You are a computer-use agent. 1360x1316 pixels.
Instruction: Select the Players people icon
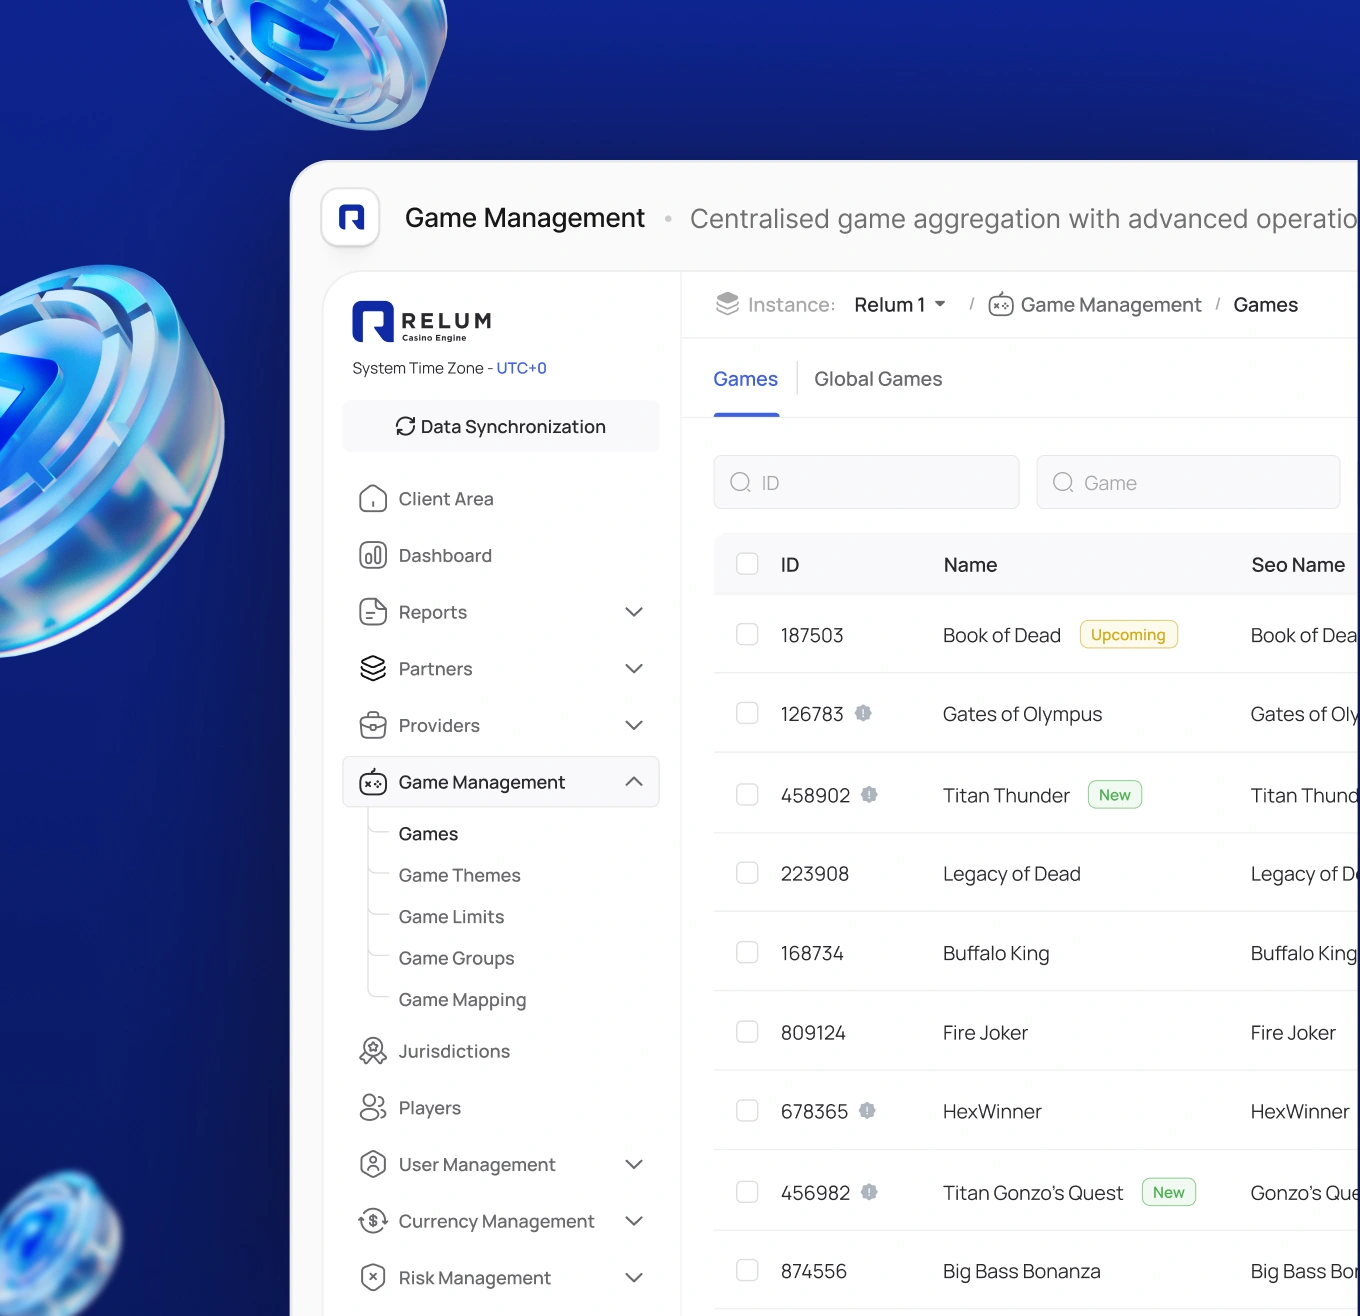373,1107
